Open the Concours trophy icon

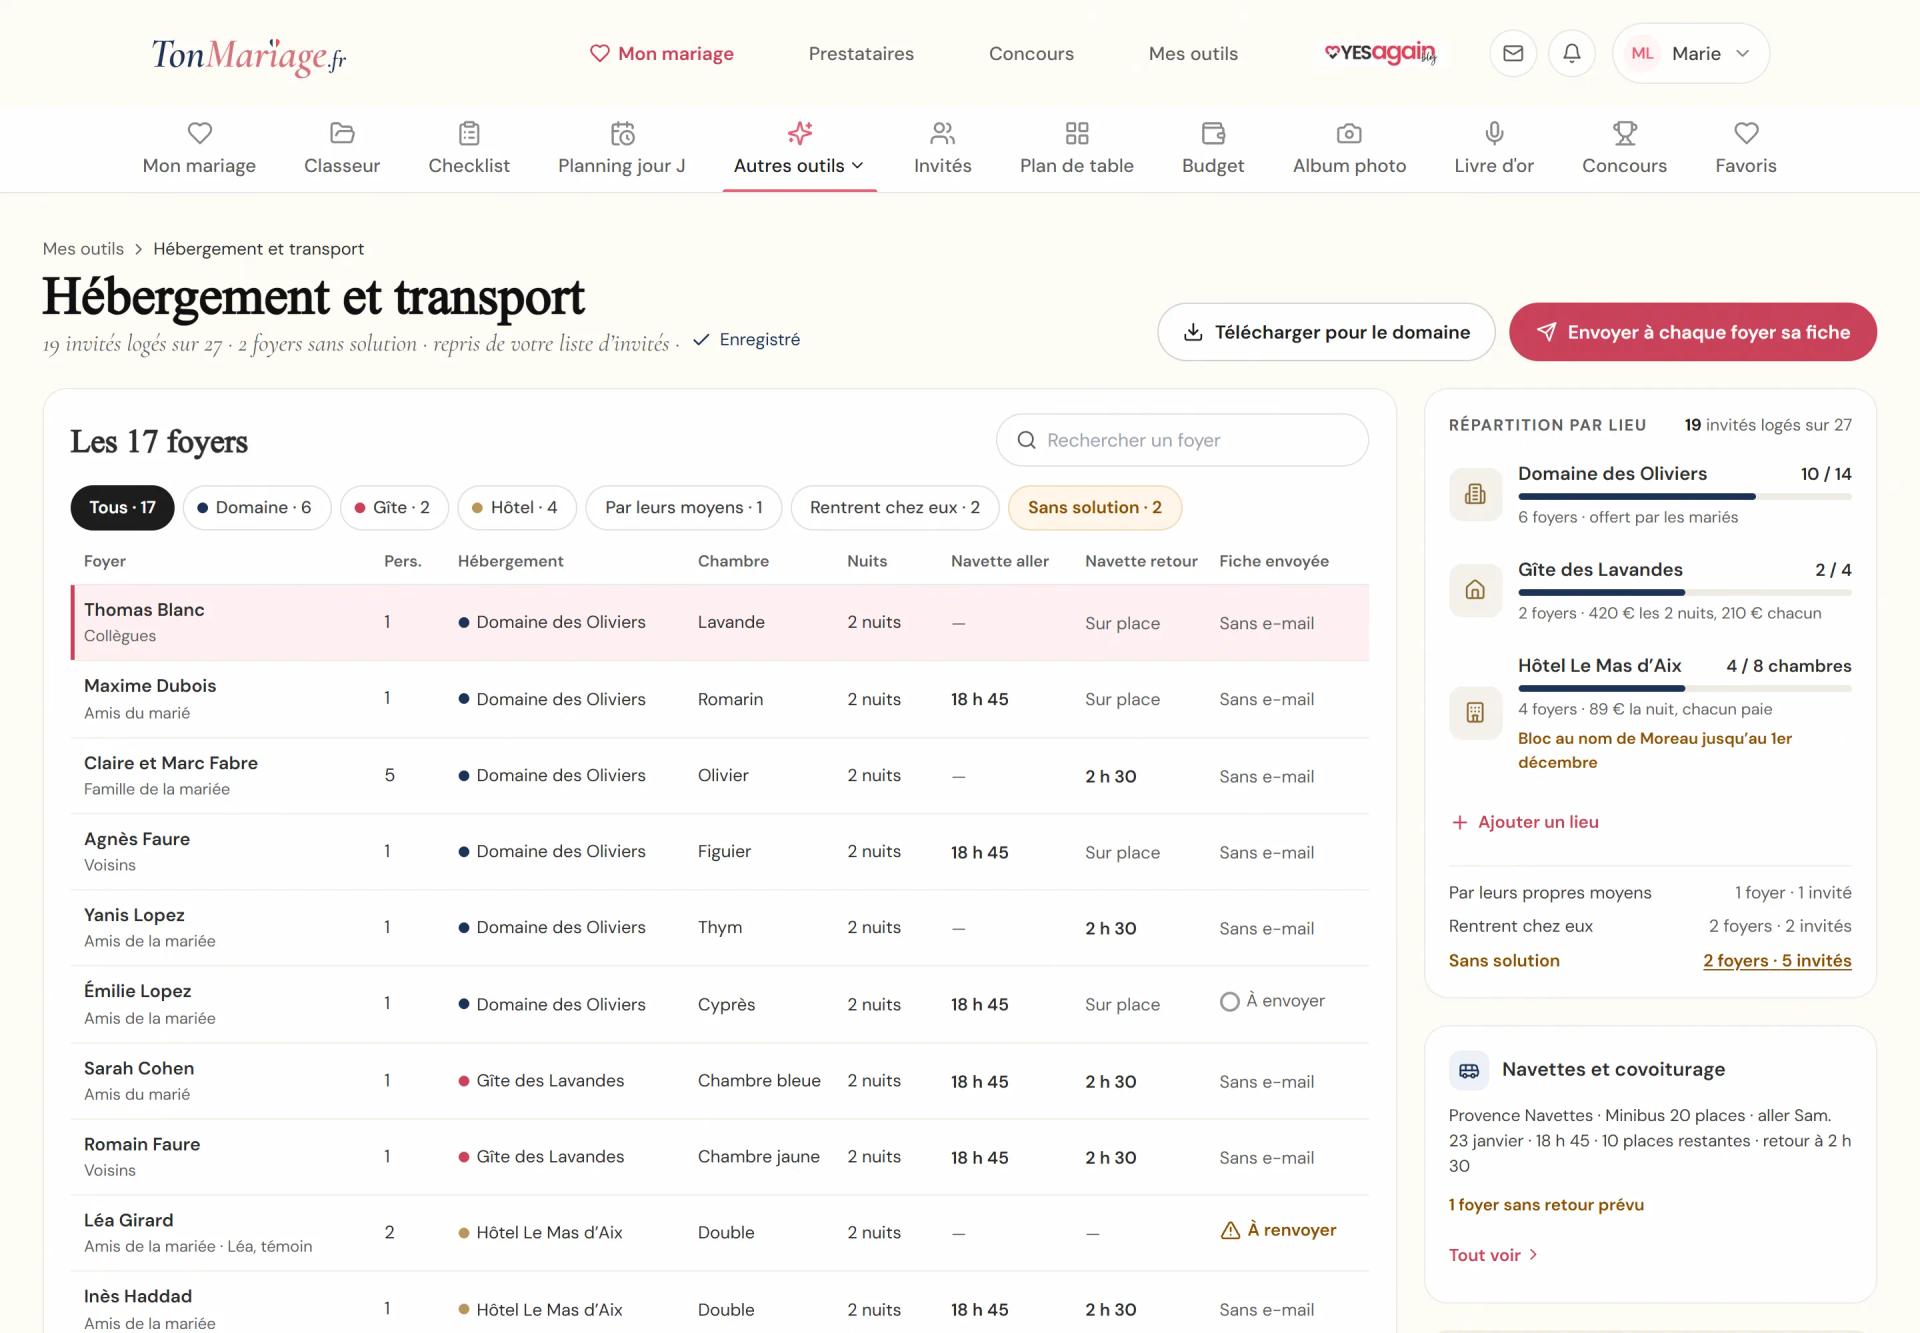1624,133
